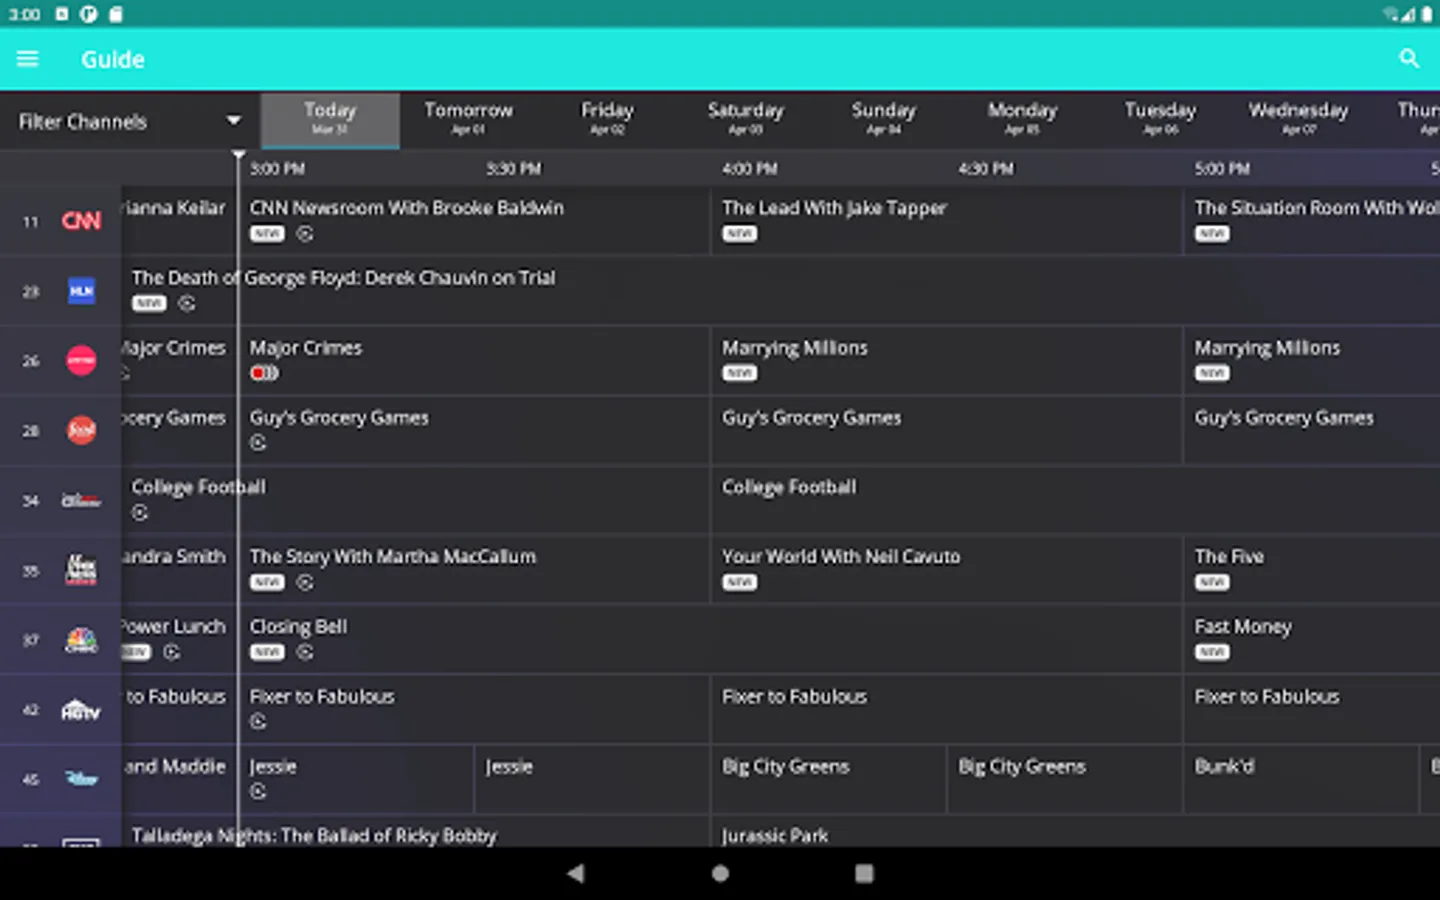Open Jurassic Park listing
1440x900 pixels.
point(1076,832)
